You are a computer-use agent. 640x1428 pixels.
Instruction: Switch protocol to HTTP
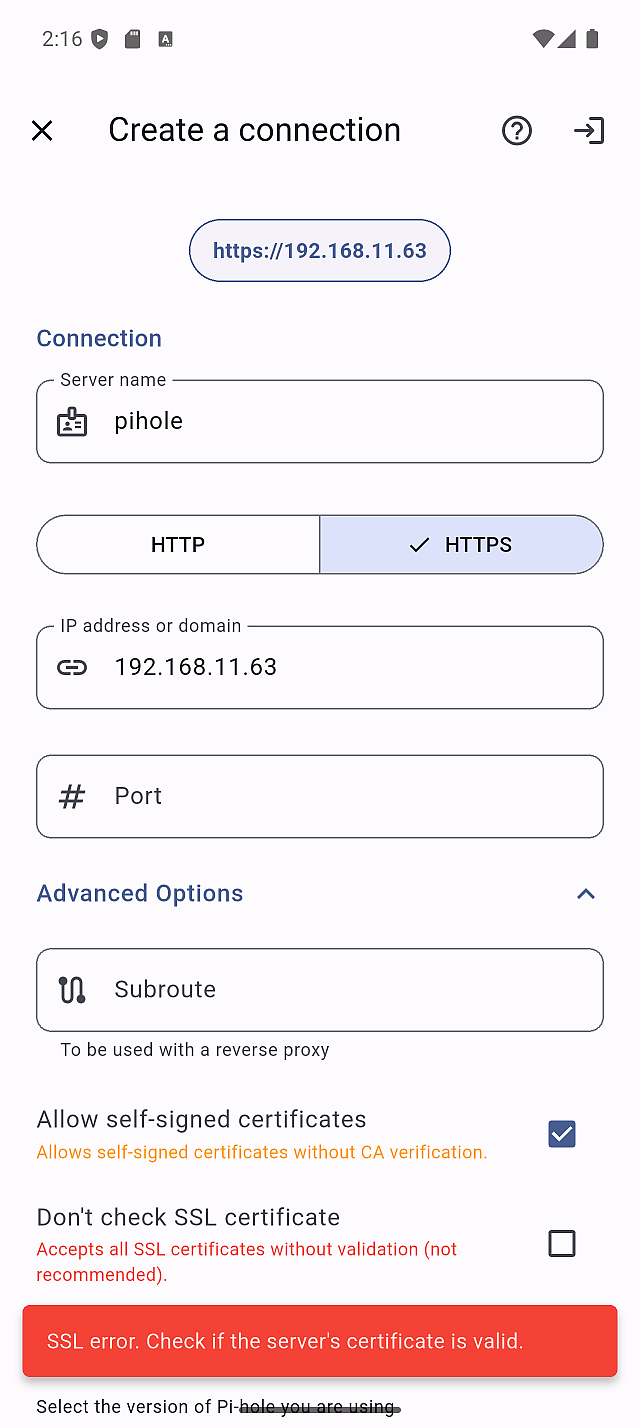coord(178,545)
